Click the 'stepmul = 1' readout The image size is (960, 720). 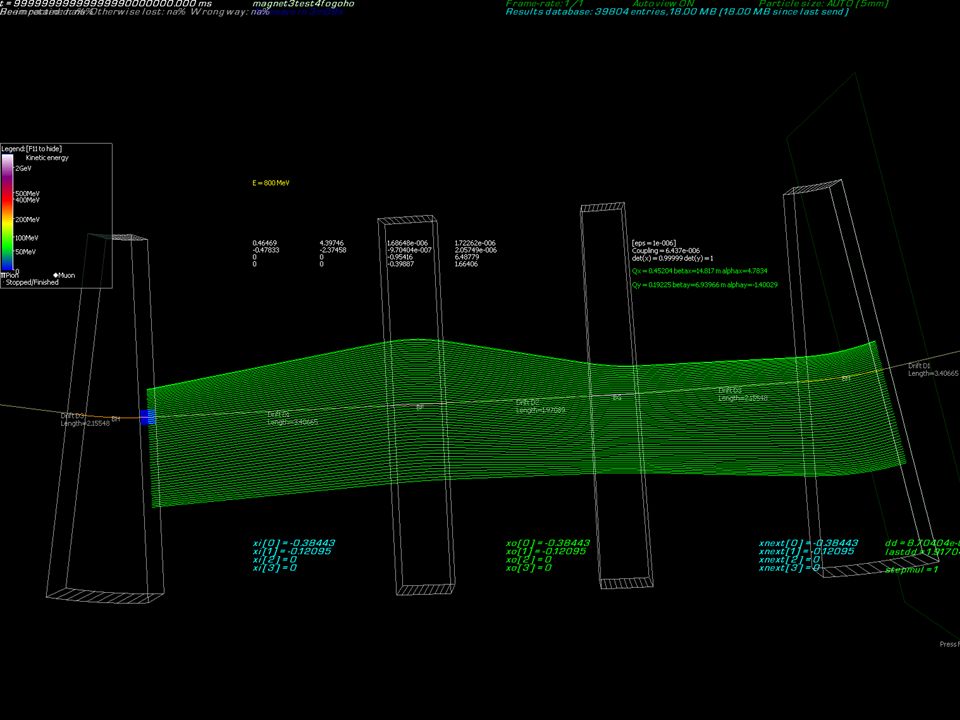click(x=911, y=570)
